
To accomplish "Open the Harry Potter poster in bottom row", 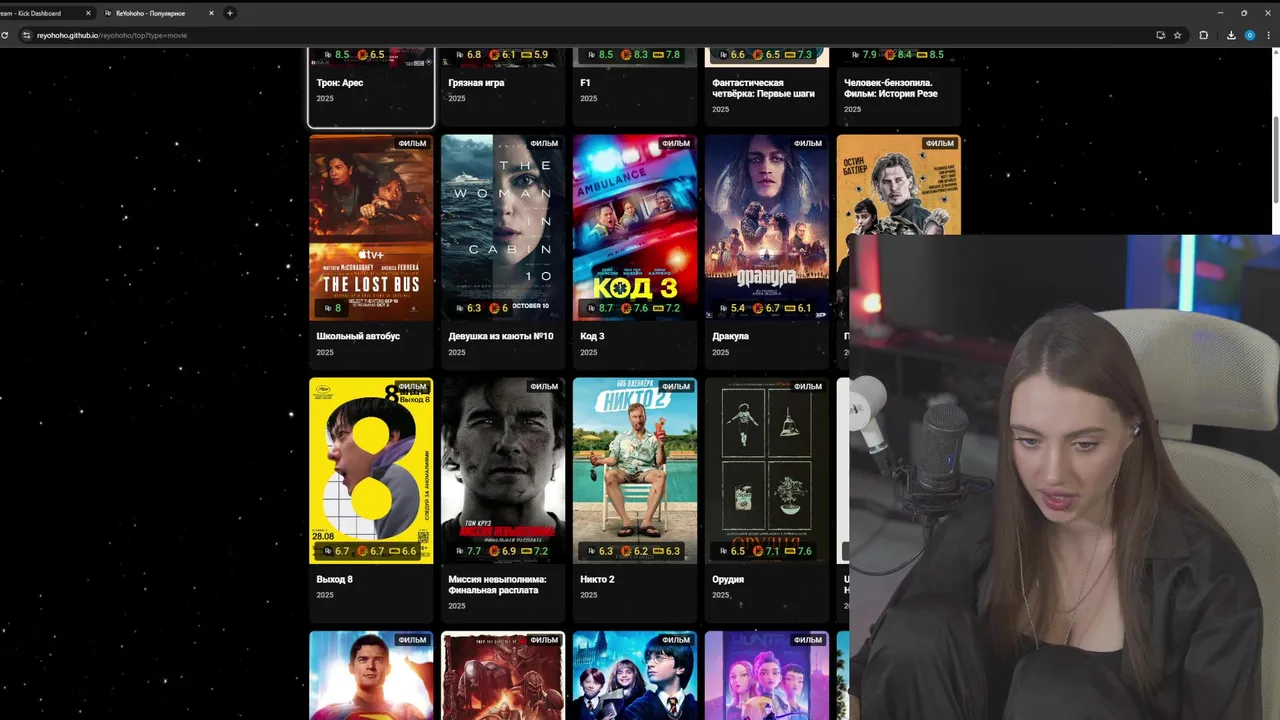I will coord(635,675).
